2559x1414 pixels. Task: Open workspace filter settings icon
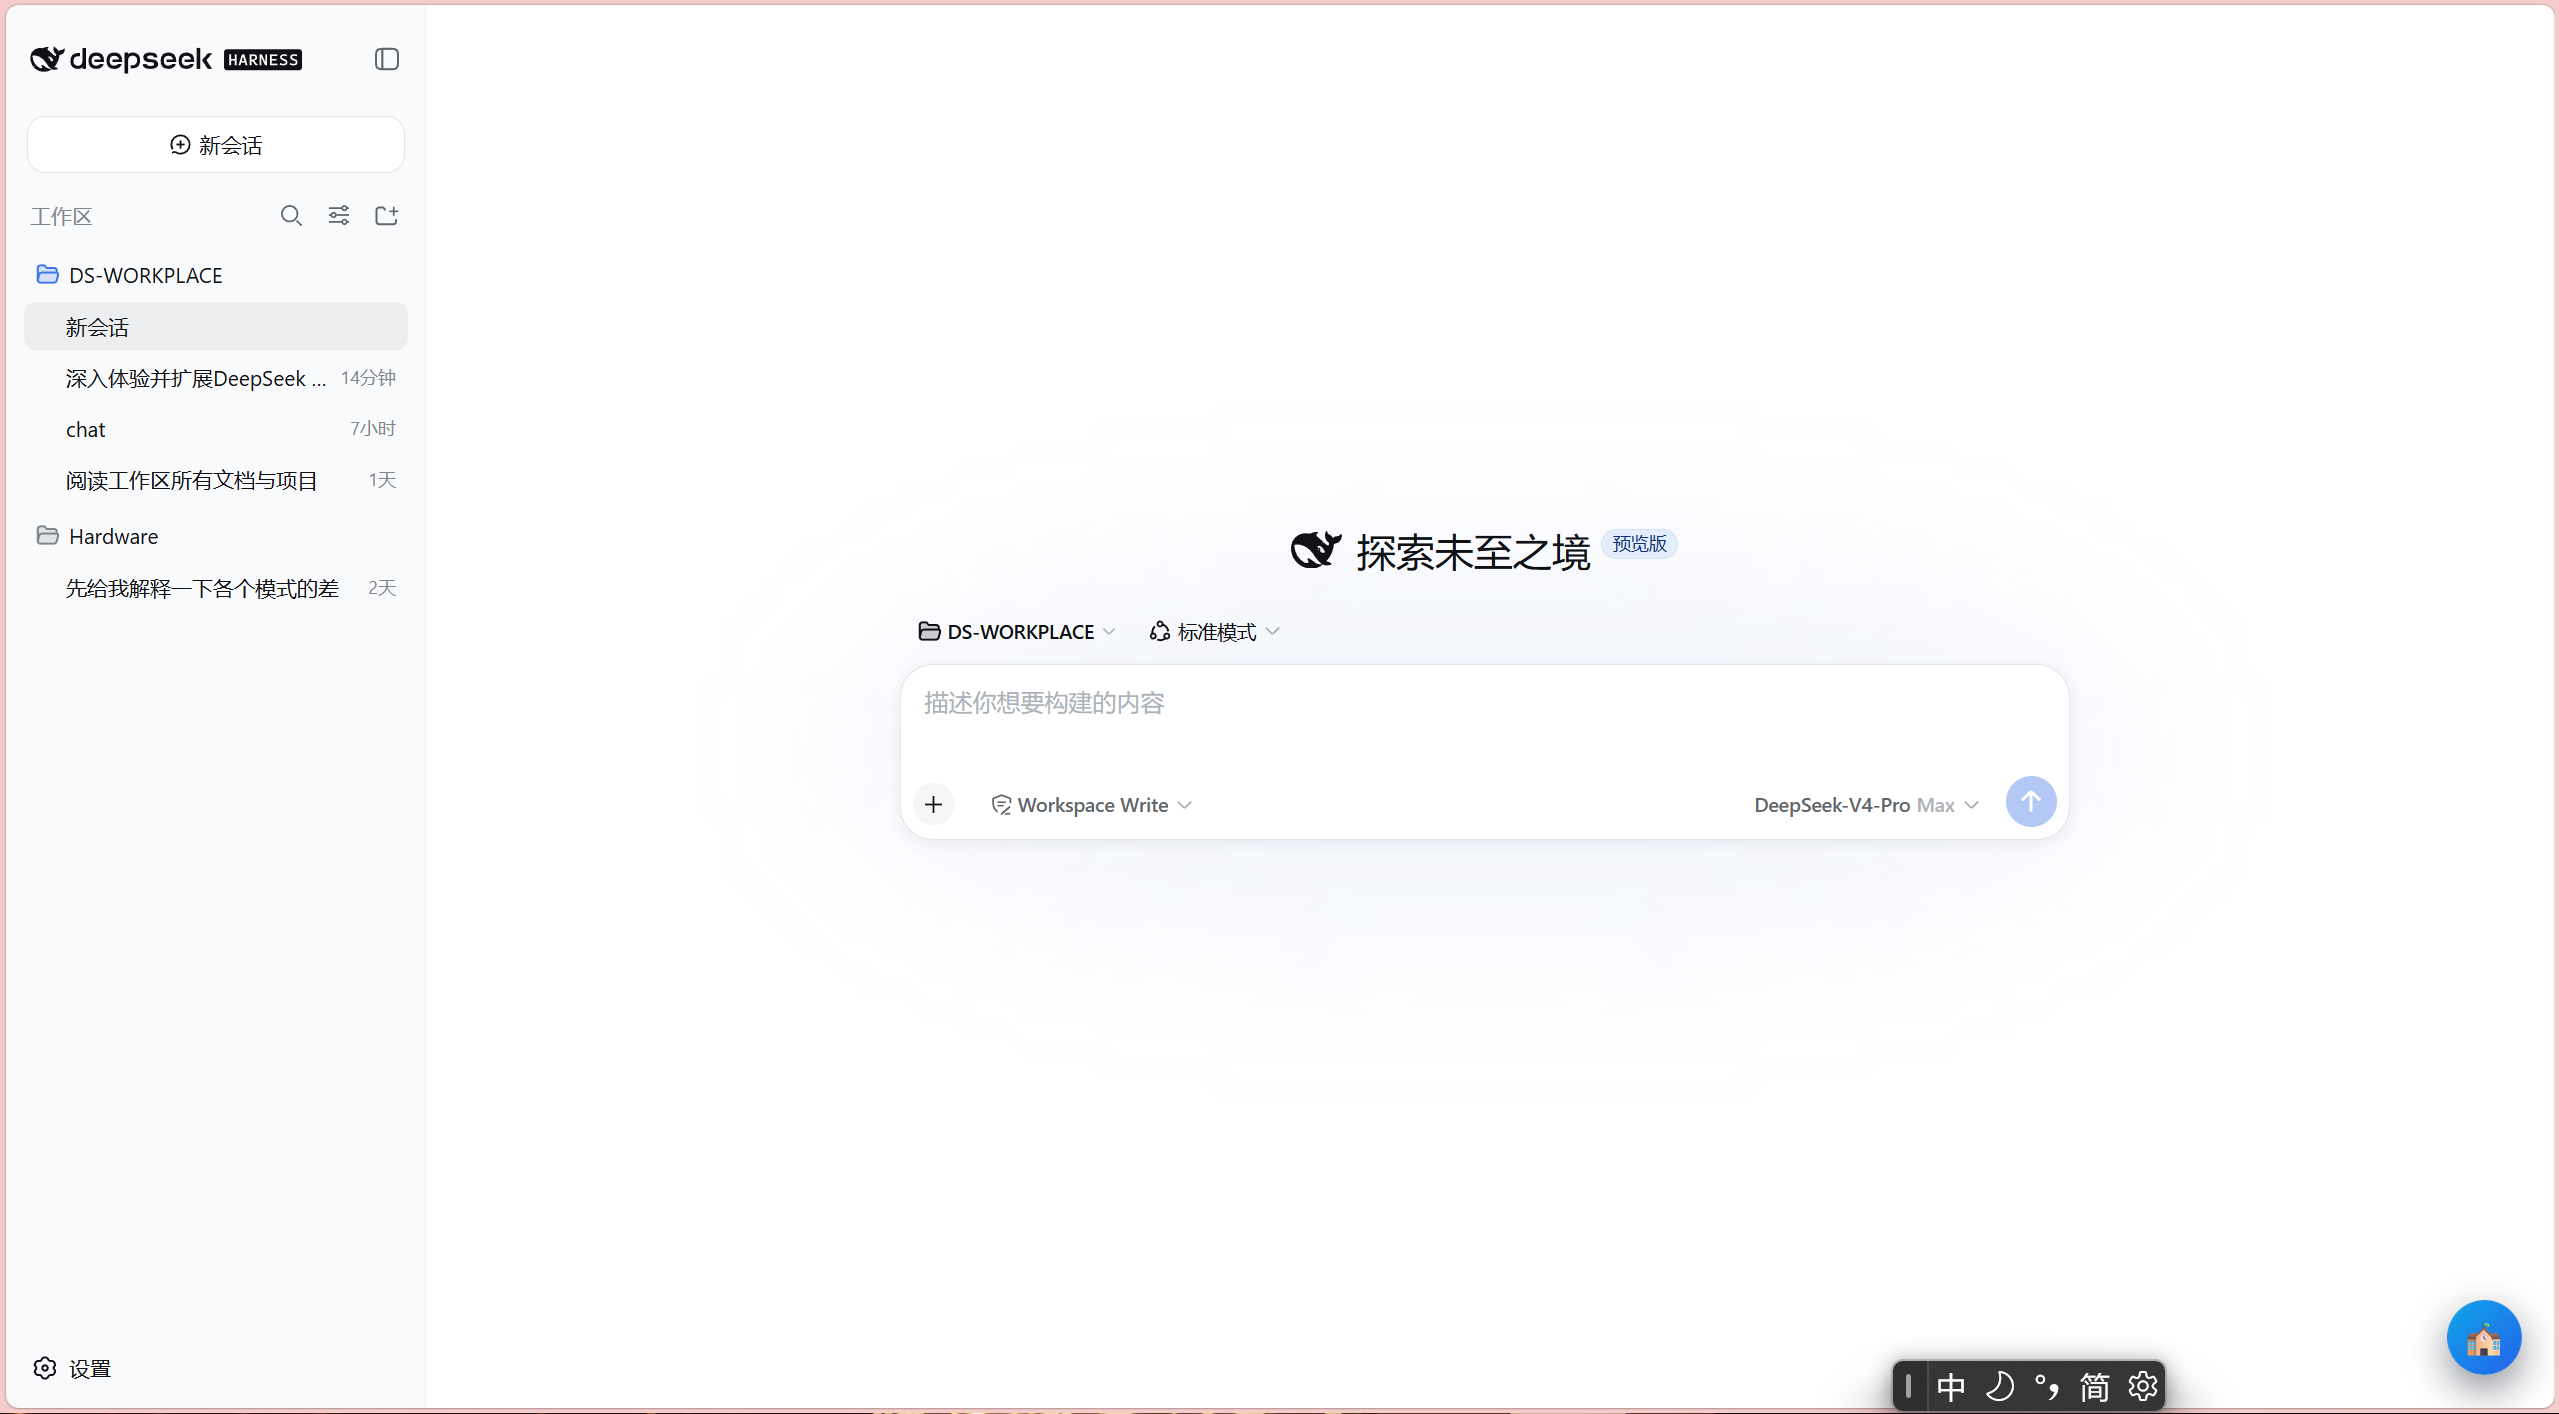339,216
